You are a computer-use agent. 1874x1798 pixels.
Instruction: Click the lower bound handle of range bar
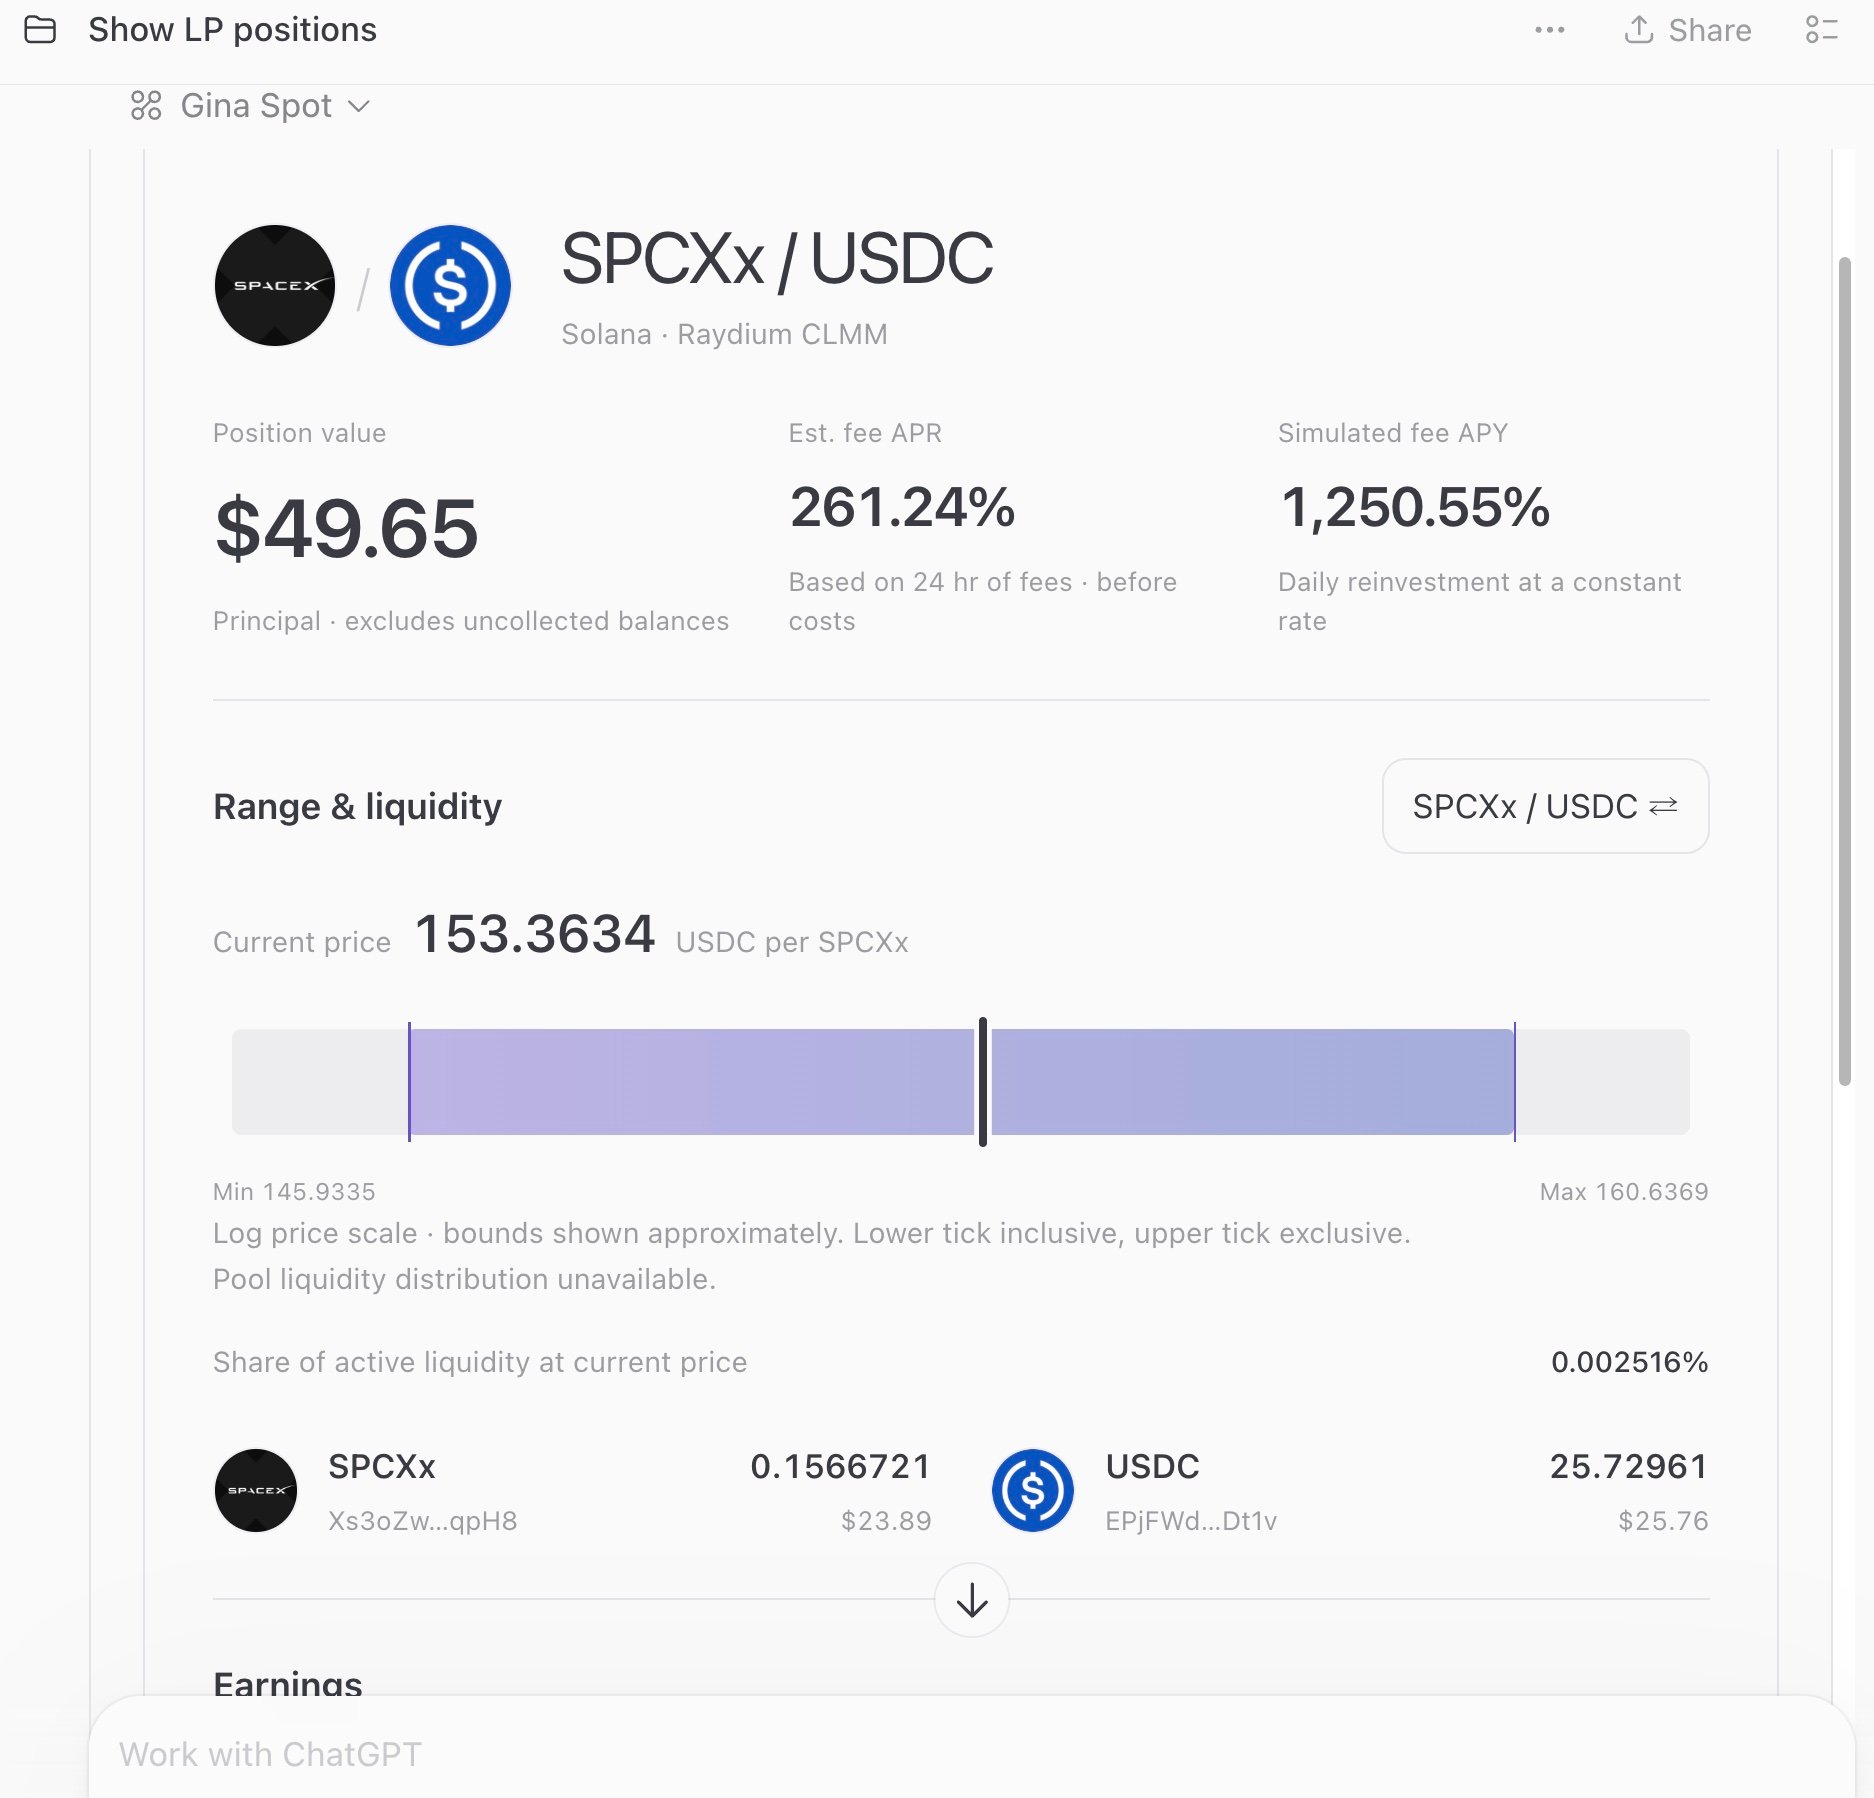click(x=409, y=1081)
